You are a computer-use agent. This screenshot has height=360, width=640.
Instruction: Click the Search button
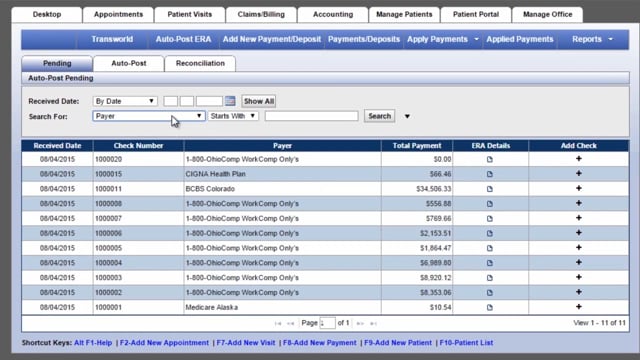(x=380, y=116)
